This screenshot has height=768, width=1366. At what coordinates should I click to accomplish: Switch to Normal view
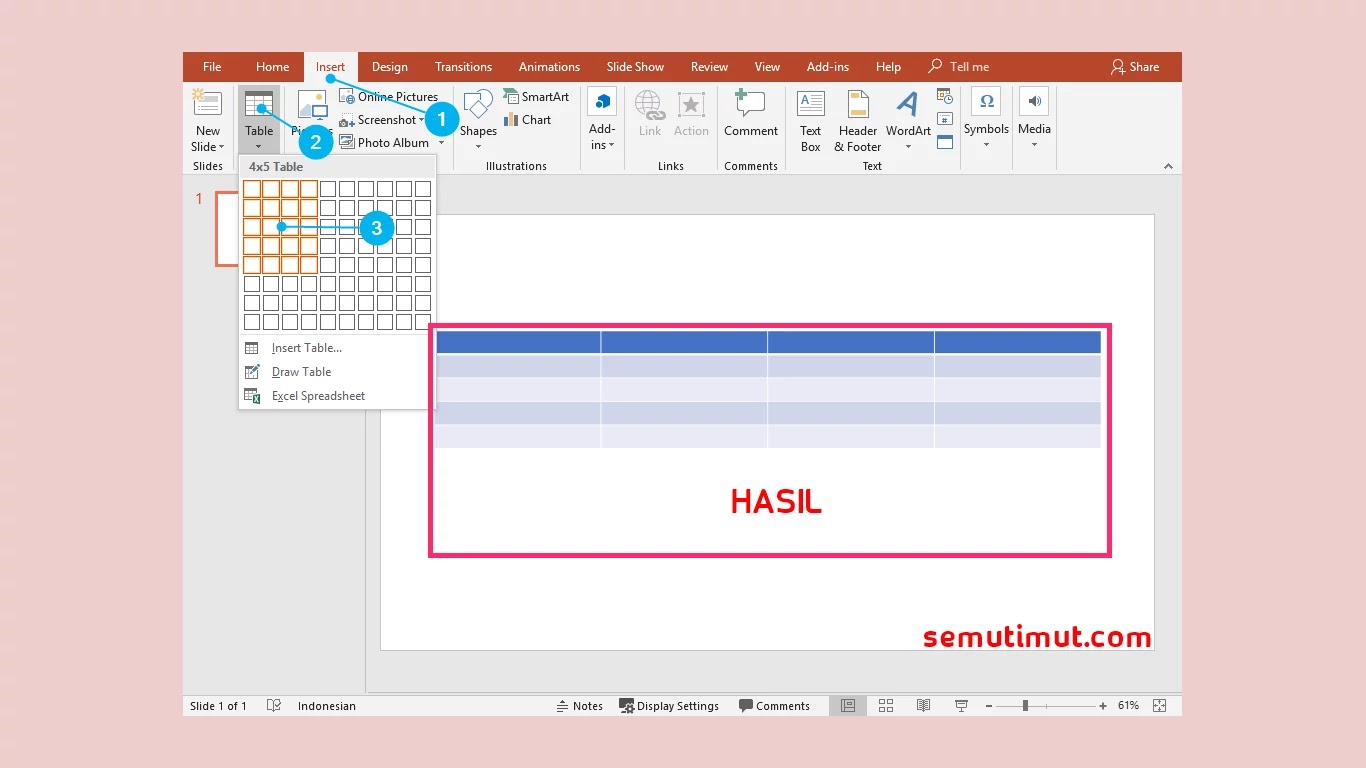(x=848, y=705)
